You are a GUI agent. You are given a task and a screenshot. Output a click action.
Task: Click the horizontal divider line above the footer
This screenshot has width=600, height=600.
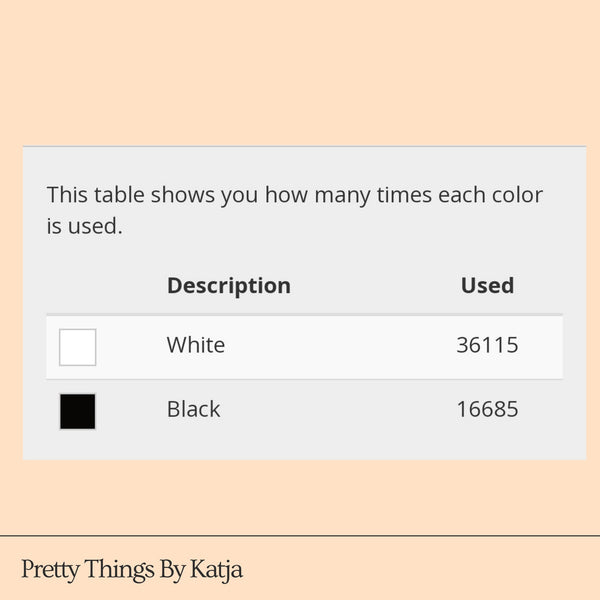pyautogui.click(x=300, y=536)
